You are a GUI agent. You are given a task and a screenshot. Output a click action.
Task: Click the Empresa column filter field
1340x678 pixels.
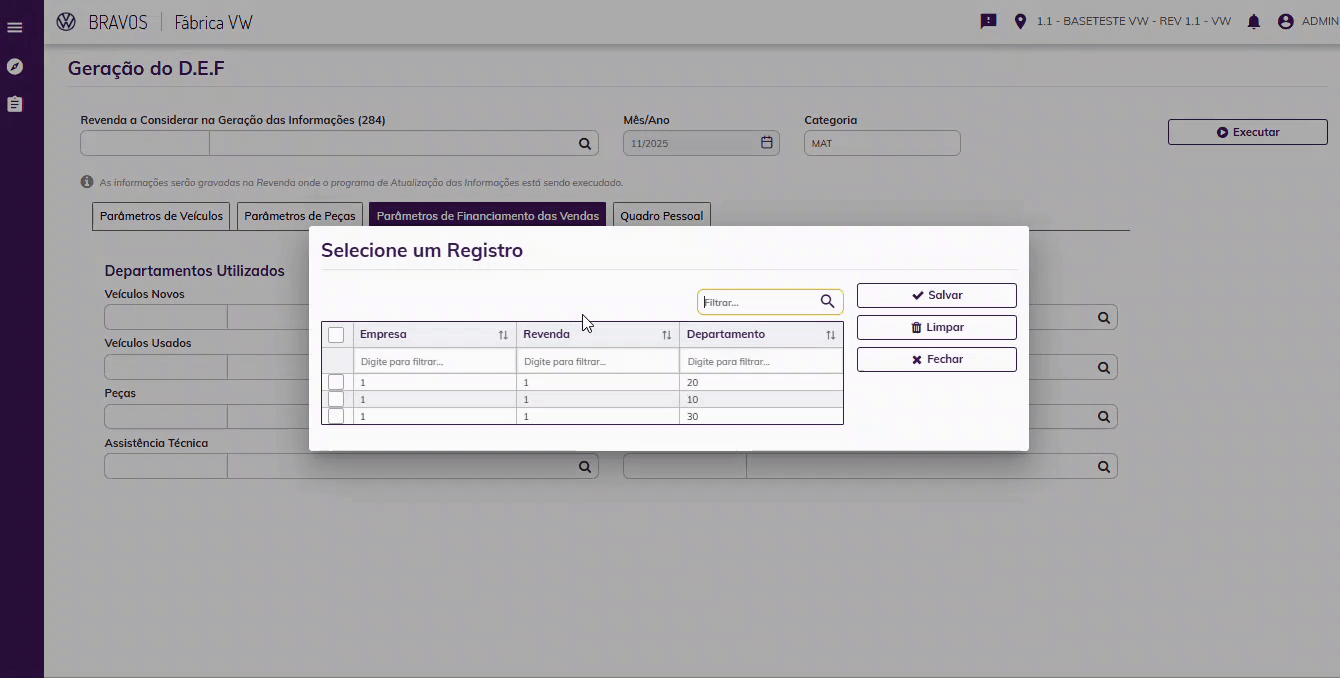435,361
